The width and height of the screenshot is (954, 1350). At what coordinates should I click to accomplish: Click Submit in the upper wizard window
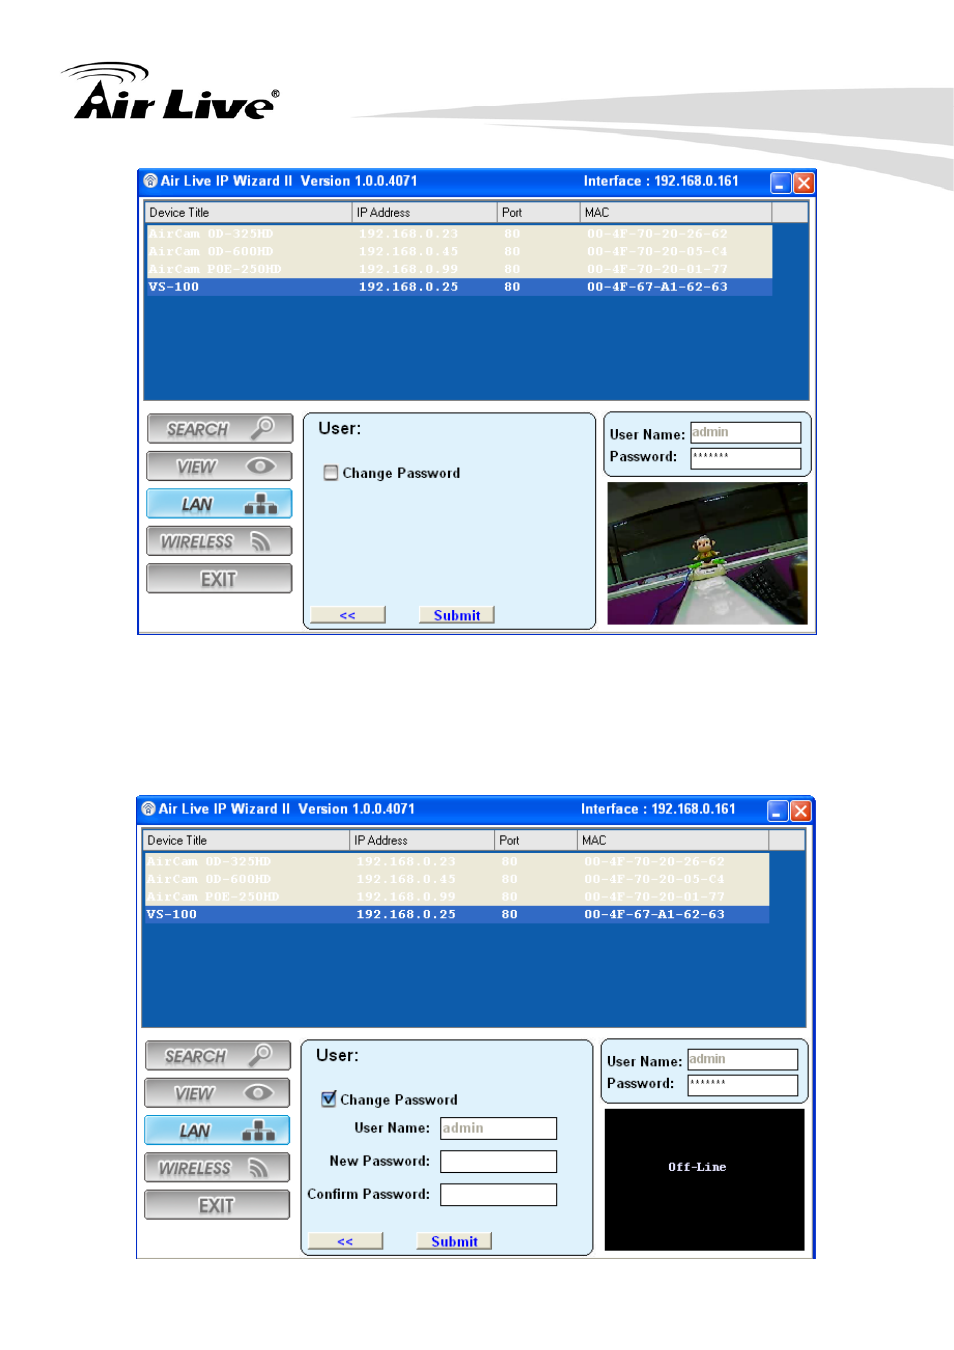click(x=457, y=615)
